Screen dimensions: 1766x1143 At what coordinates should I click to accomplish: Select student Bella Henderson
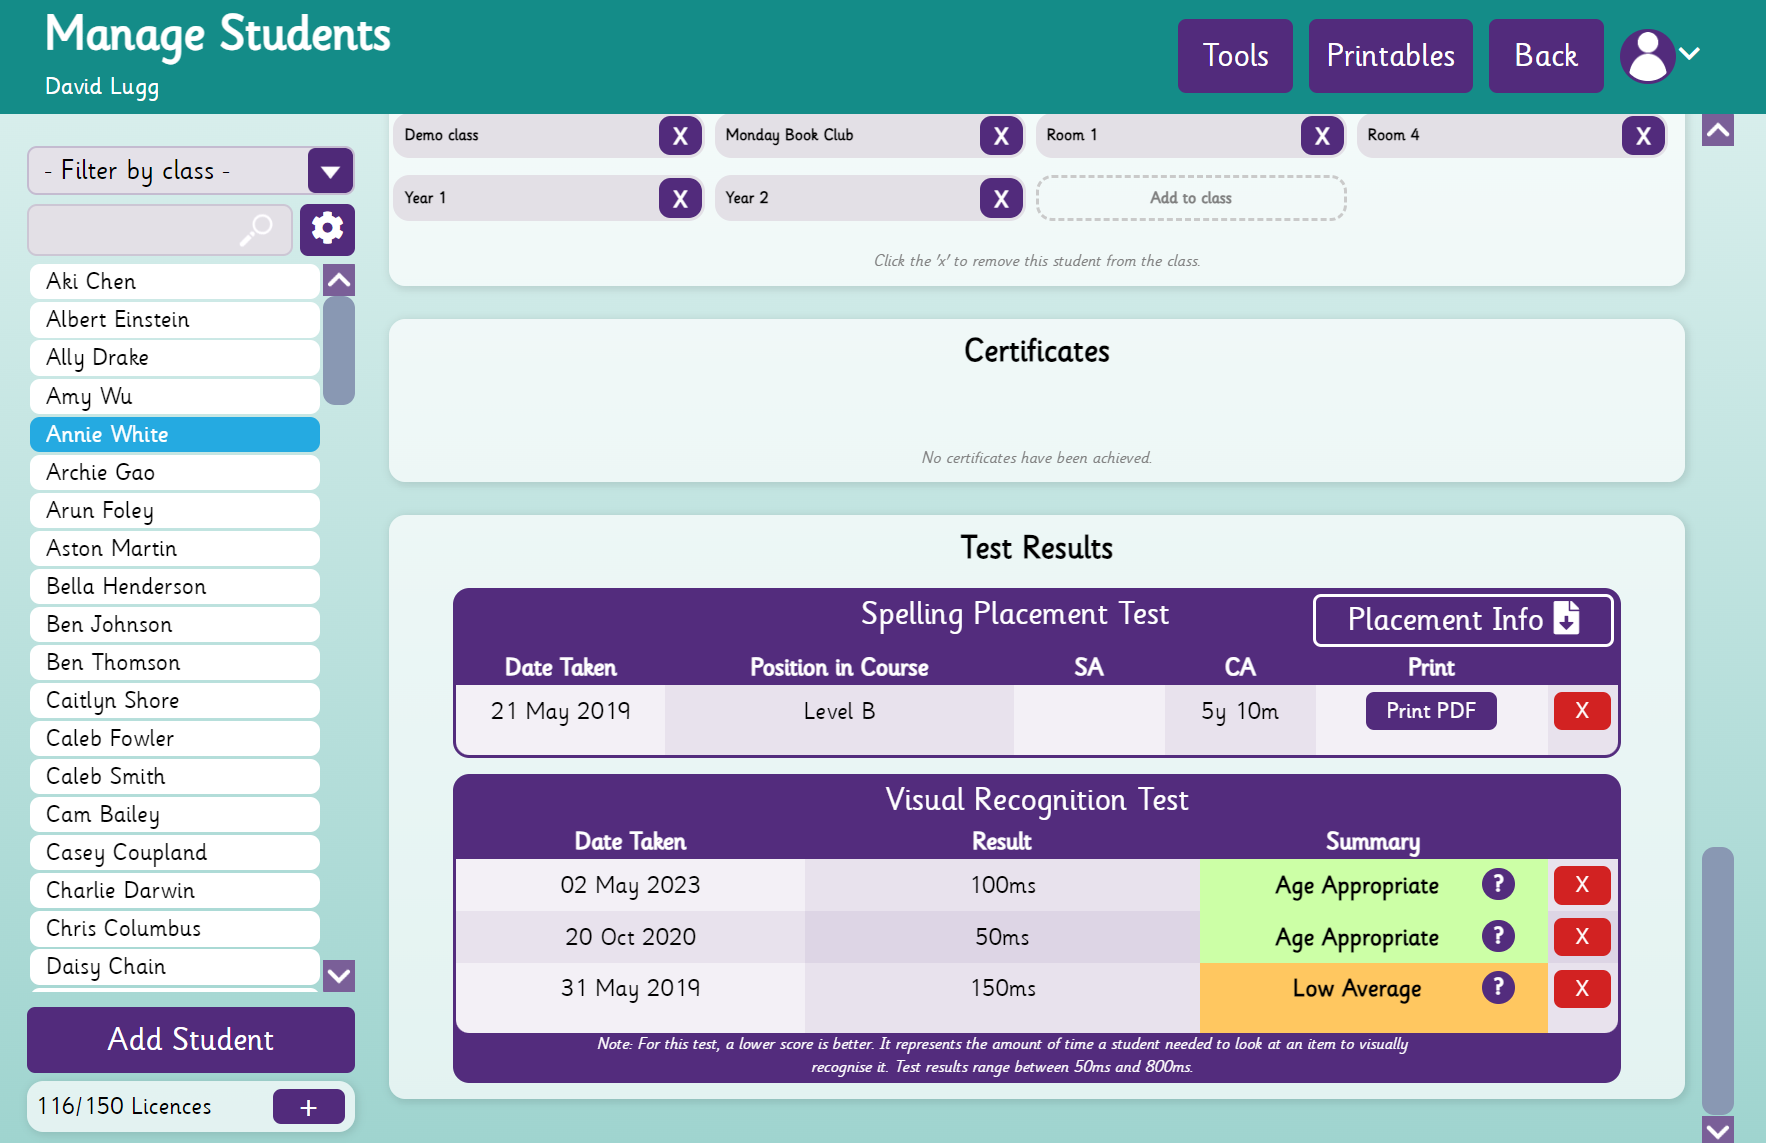(x=175, y=587)
